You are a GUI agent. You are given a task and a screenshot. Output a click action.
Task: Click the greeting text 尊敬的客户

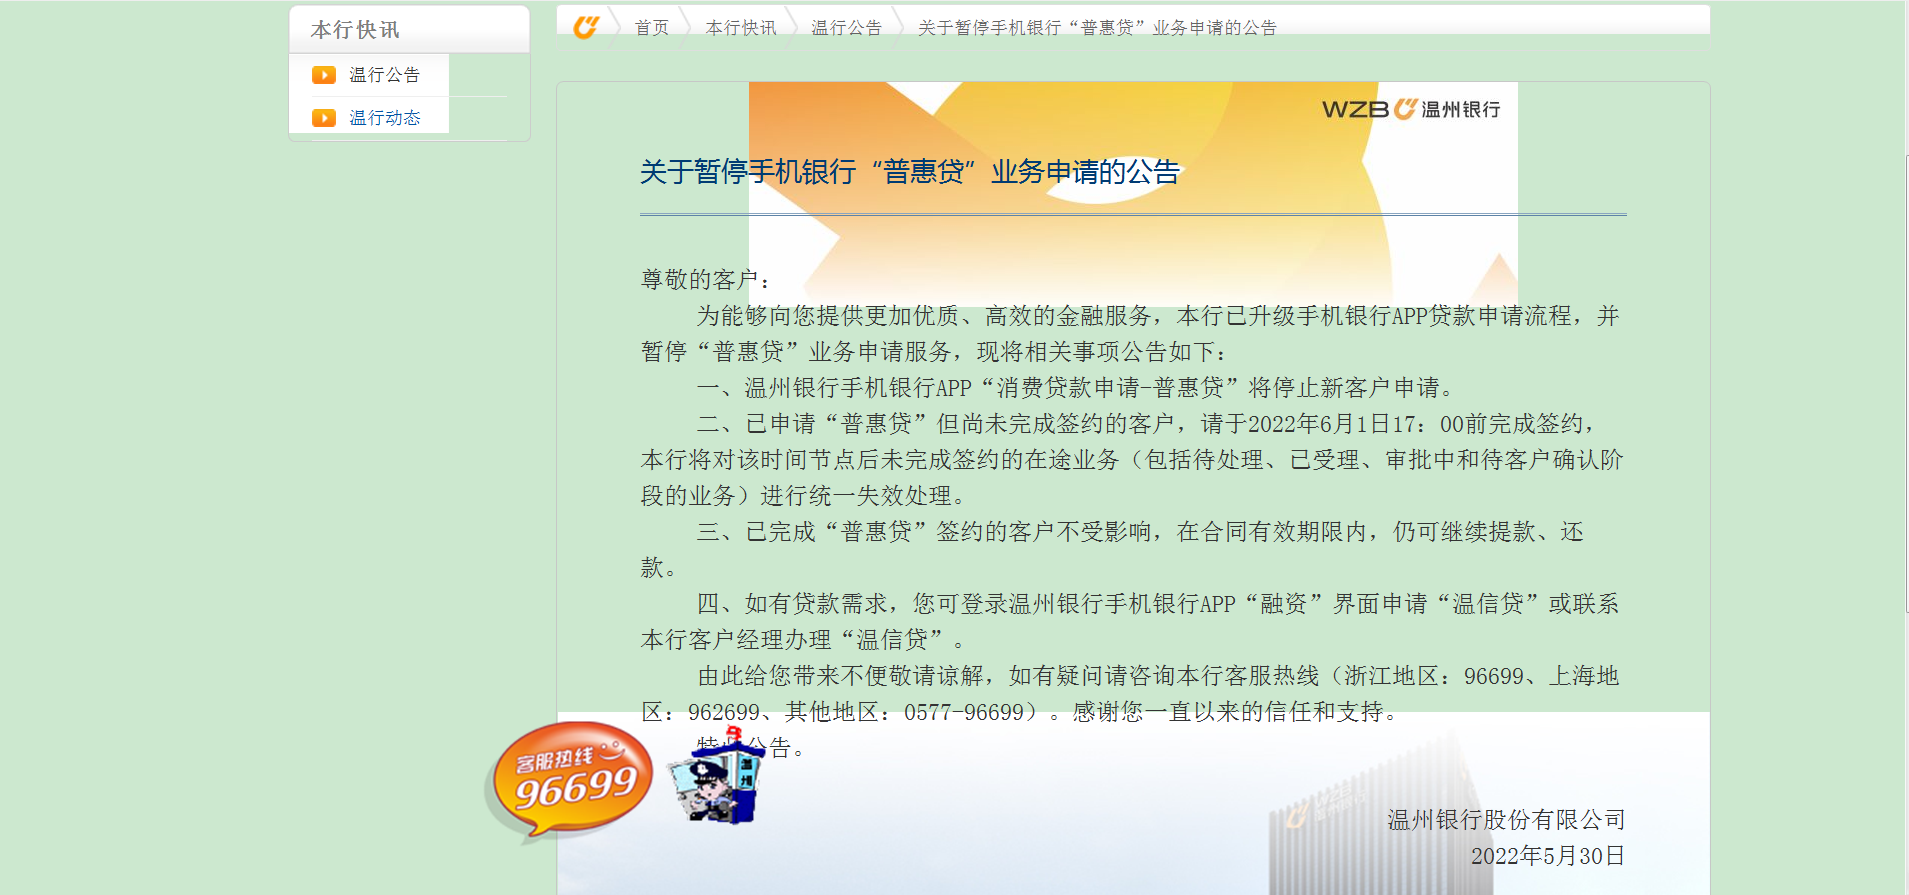[700, 280]
